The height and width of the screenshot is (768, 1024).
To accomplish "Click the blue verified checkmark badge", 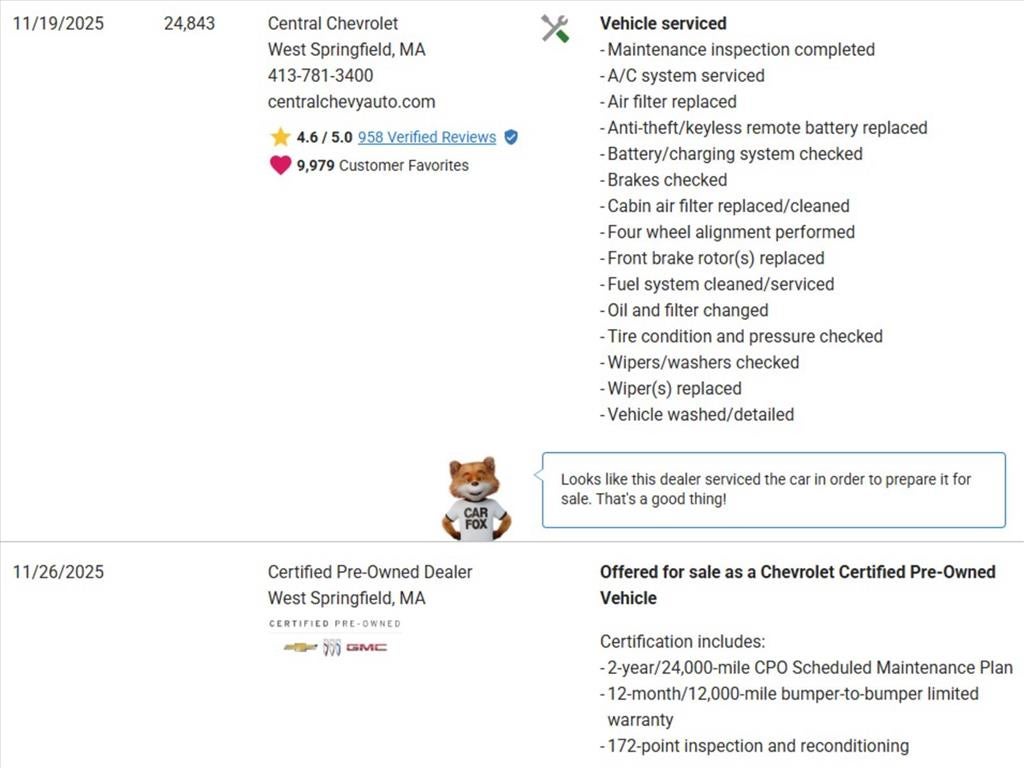I will 511,137.
